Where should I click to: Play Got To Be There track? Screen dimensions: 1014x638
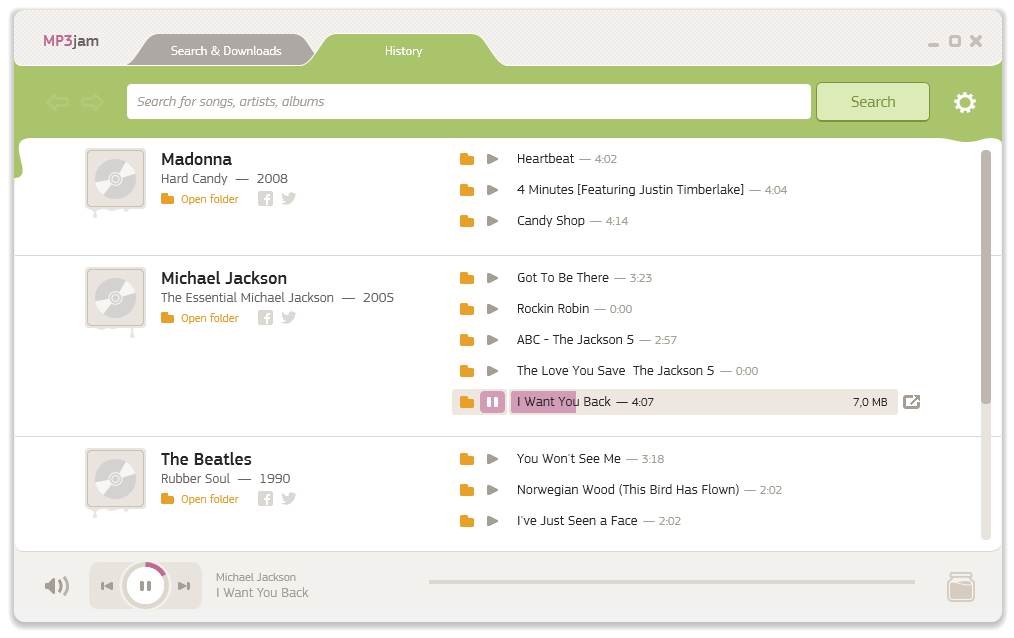(493, 278)
